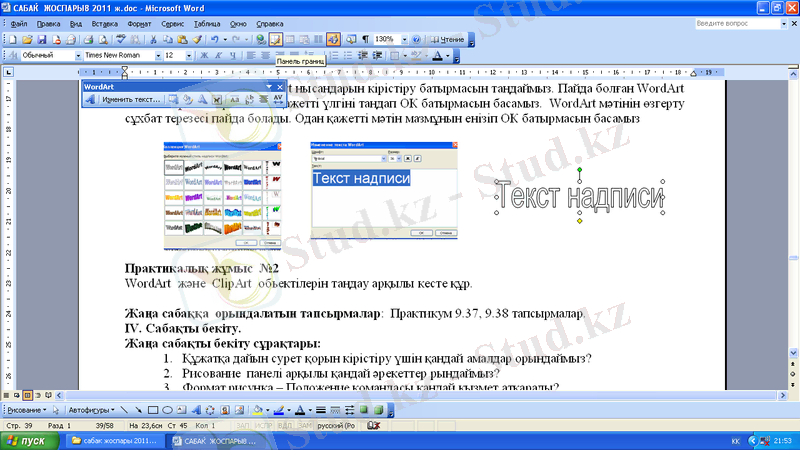
Task: Toggle Bold formatting (Ж) button
Action: (x=204, y=56)
